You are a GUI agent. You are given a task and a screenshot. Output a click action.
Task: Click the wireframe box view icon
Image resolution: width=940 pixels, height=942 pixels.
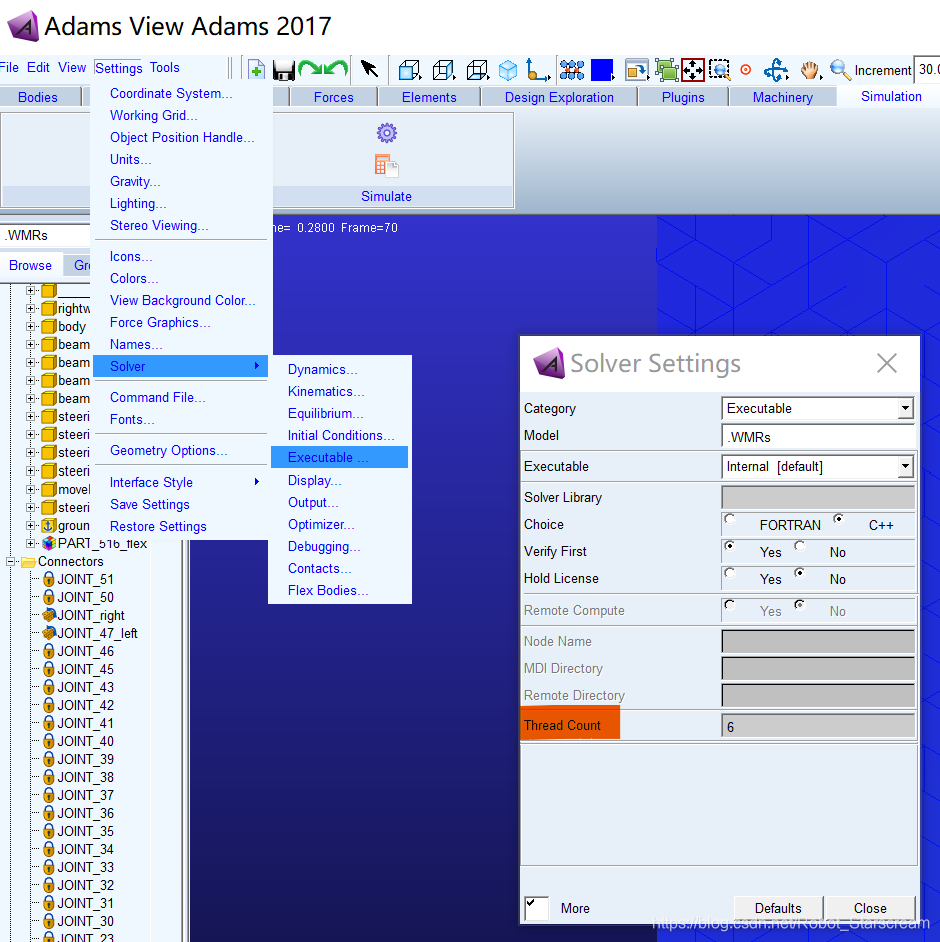[444, 70]
